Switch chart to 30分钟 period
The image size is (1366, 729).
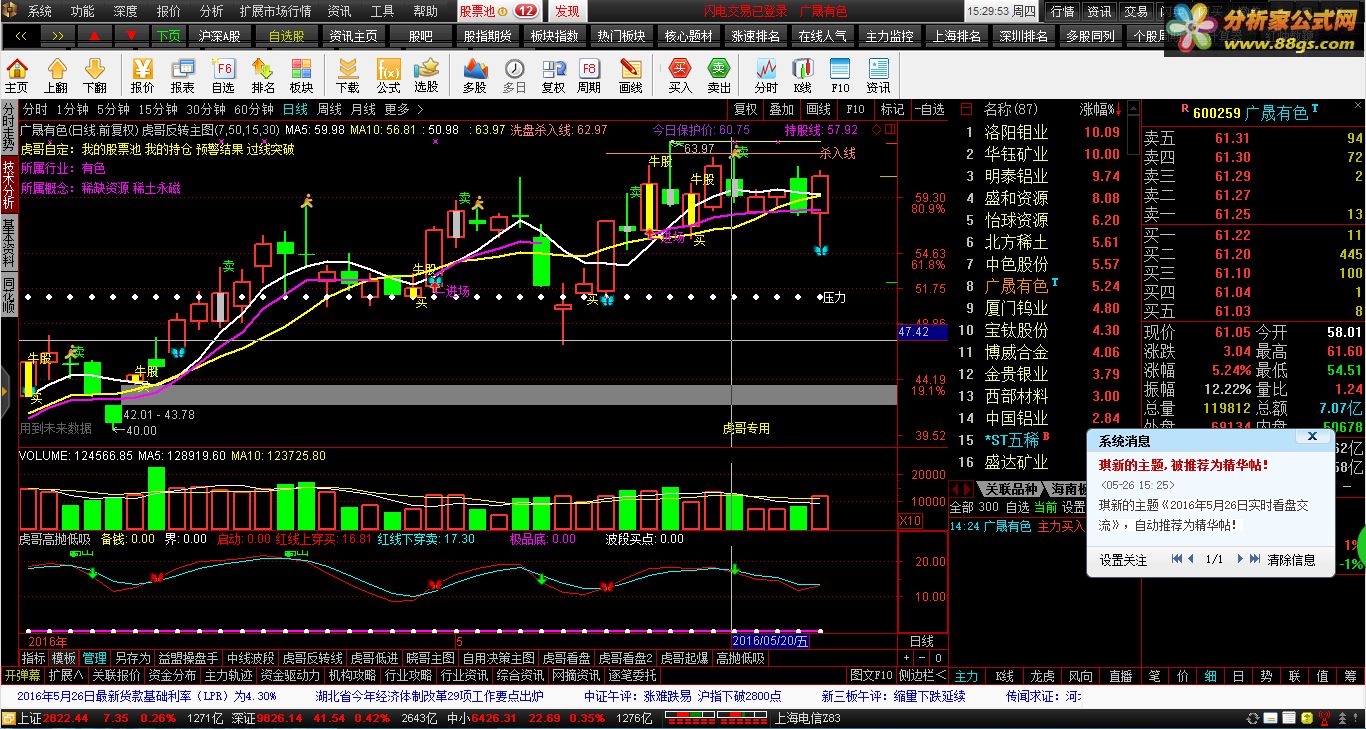coord(206,109)
